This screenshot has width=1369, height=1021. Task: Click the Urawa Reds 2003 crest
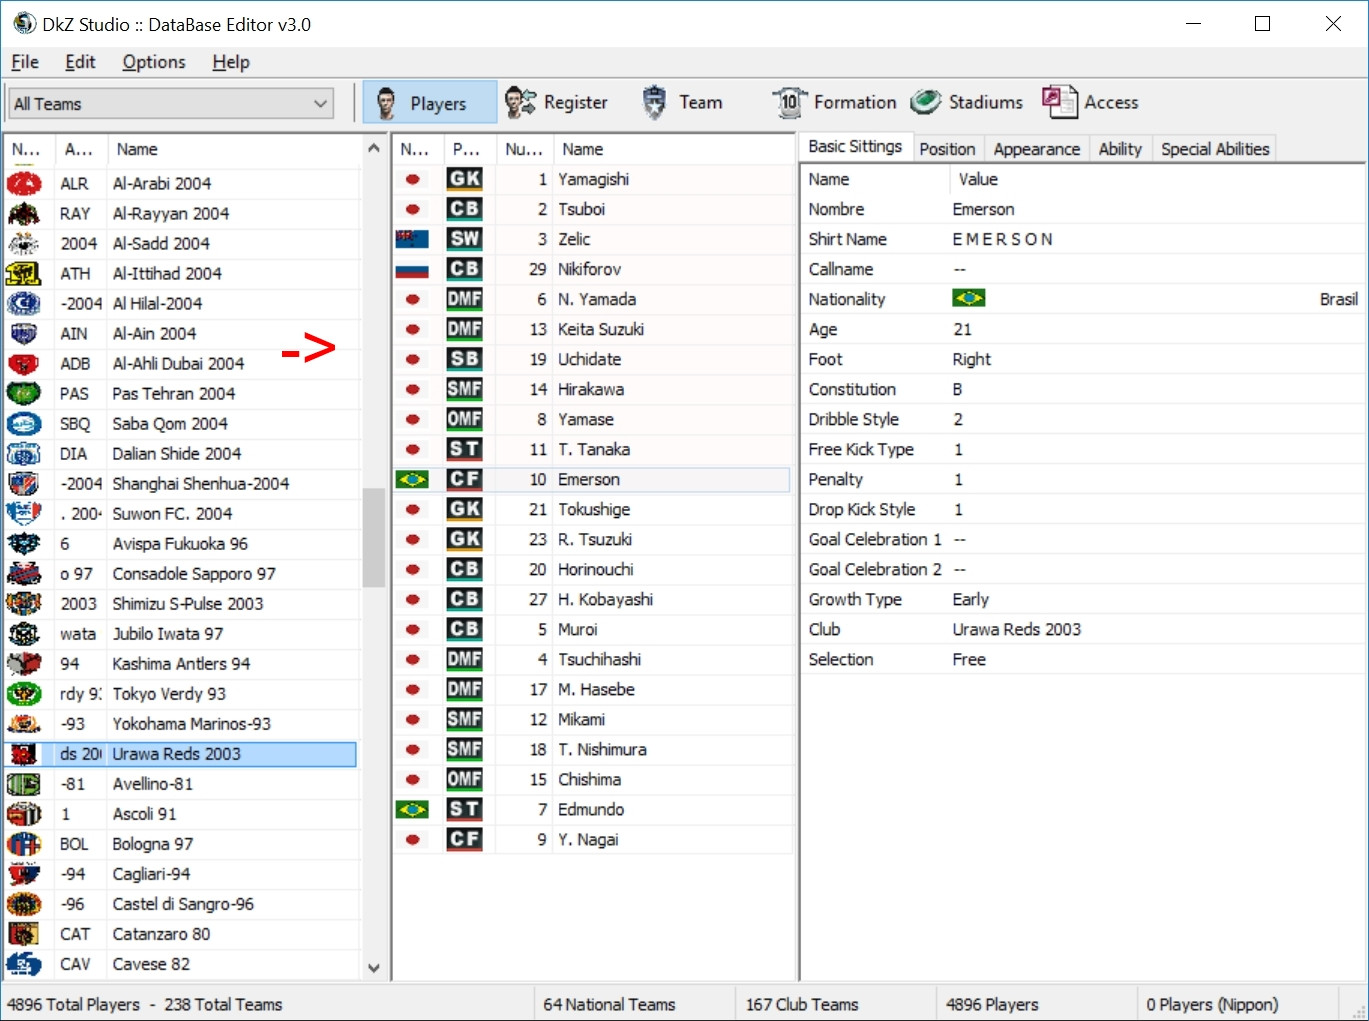pos(24,754)
